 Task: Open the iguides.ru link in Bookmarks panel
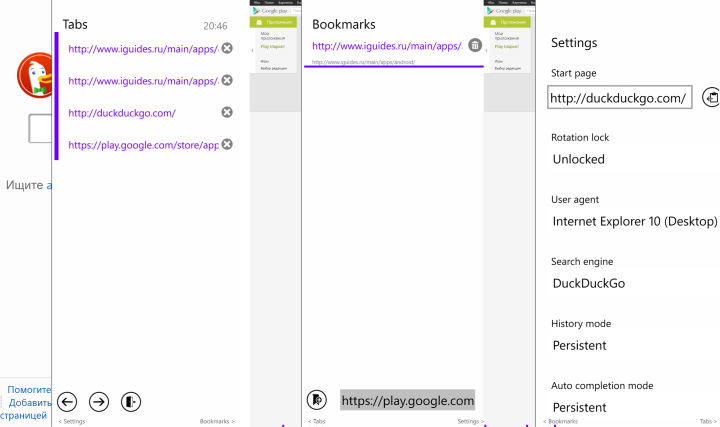pos(387,46)
